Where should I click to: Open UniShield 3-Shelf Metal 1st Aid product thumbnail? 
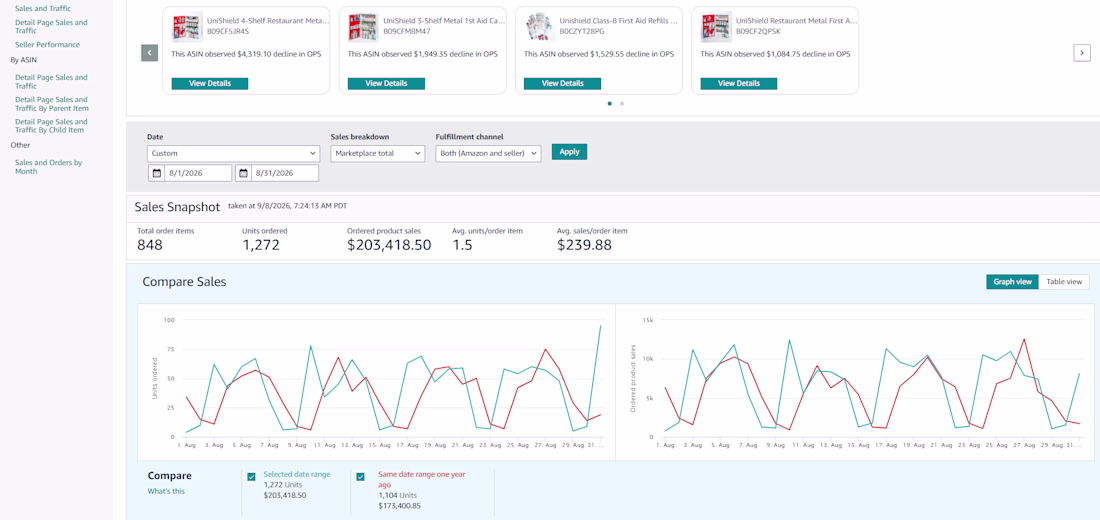[x=363, y=27]
